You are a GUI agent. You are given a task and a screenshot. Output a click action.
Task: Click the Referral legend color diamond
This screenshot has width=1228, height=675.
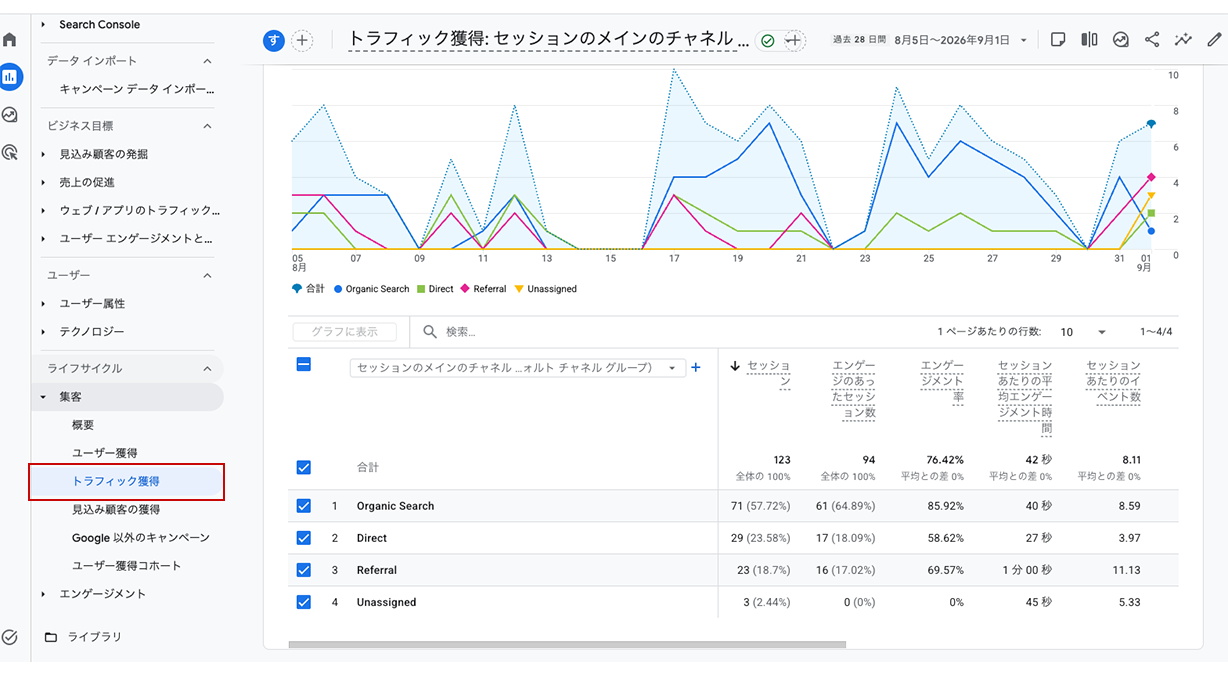(x=465, y=289)
